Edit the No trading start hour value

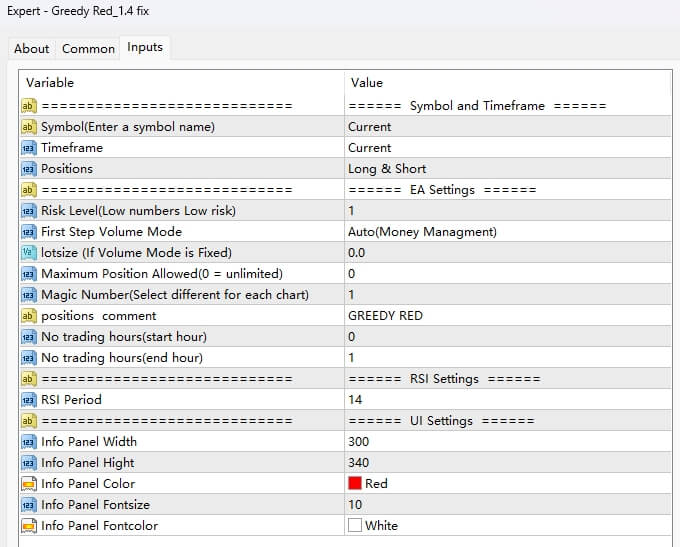click(508, 337)
